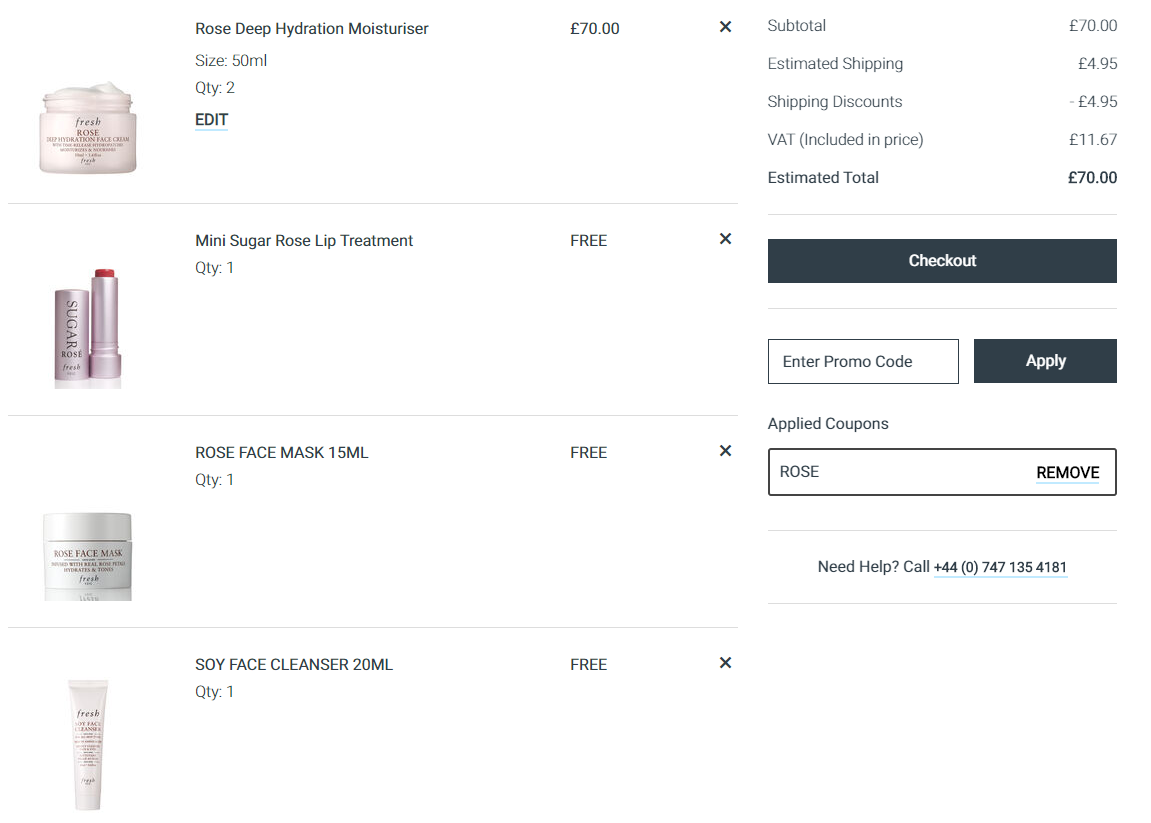Click Qty: 1 for SOY FACE CLEANSER 20ML
The image size is (1151, 823).
click(x=214, y=692)
